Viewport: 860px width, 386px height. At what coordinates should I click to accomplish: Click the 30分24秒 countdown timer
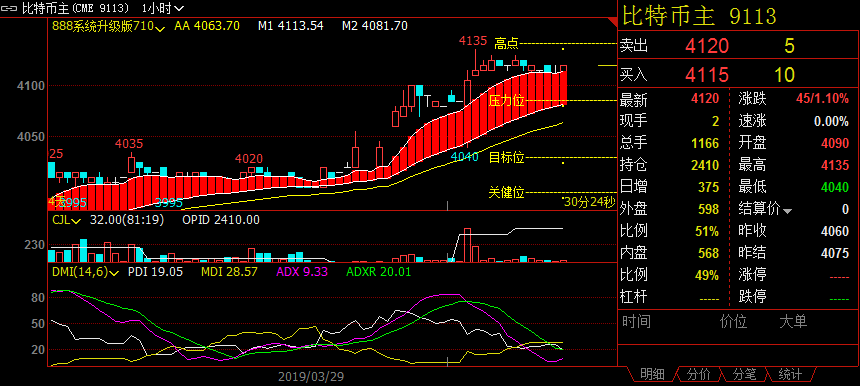point(589,202)
